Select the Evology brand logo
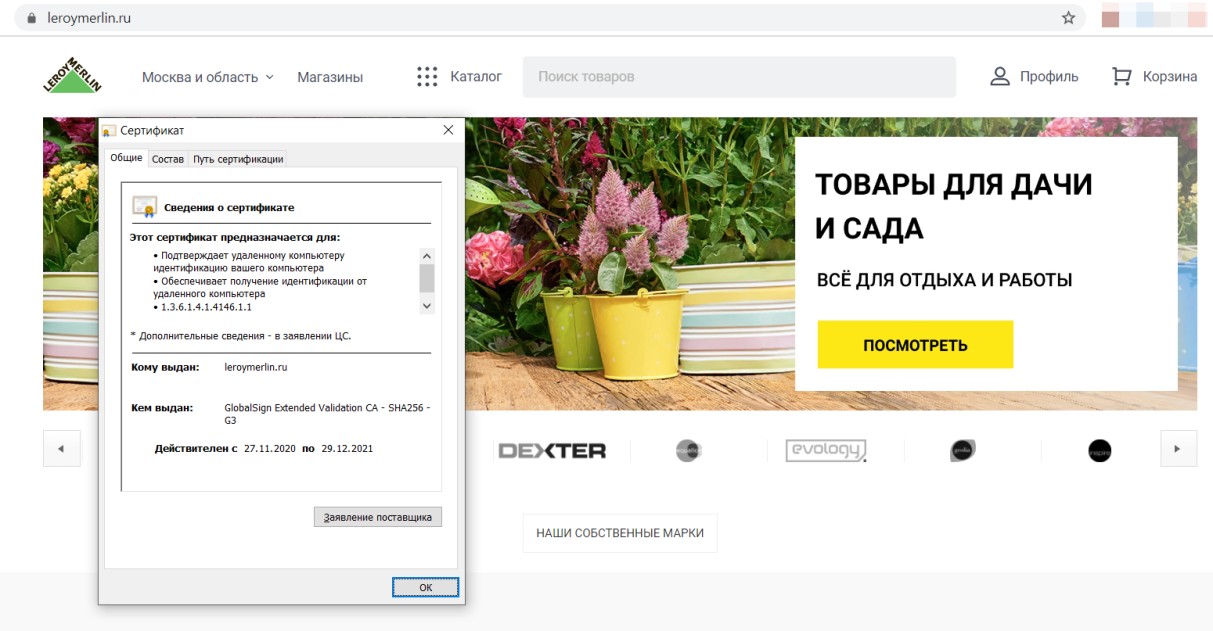The image size is (1213, 631). pos(825,450)
